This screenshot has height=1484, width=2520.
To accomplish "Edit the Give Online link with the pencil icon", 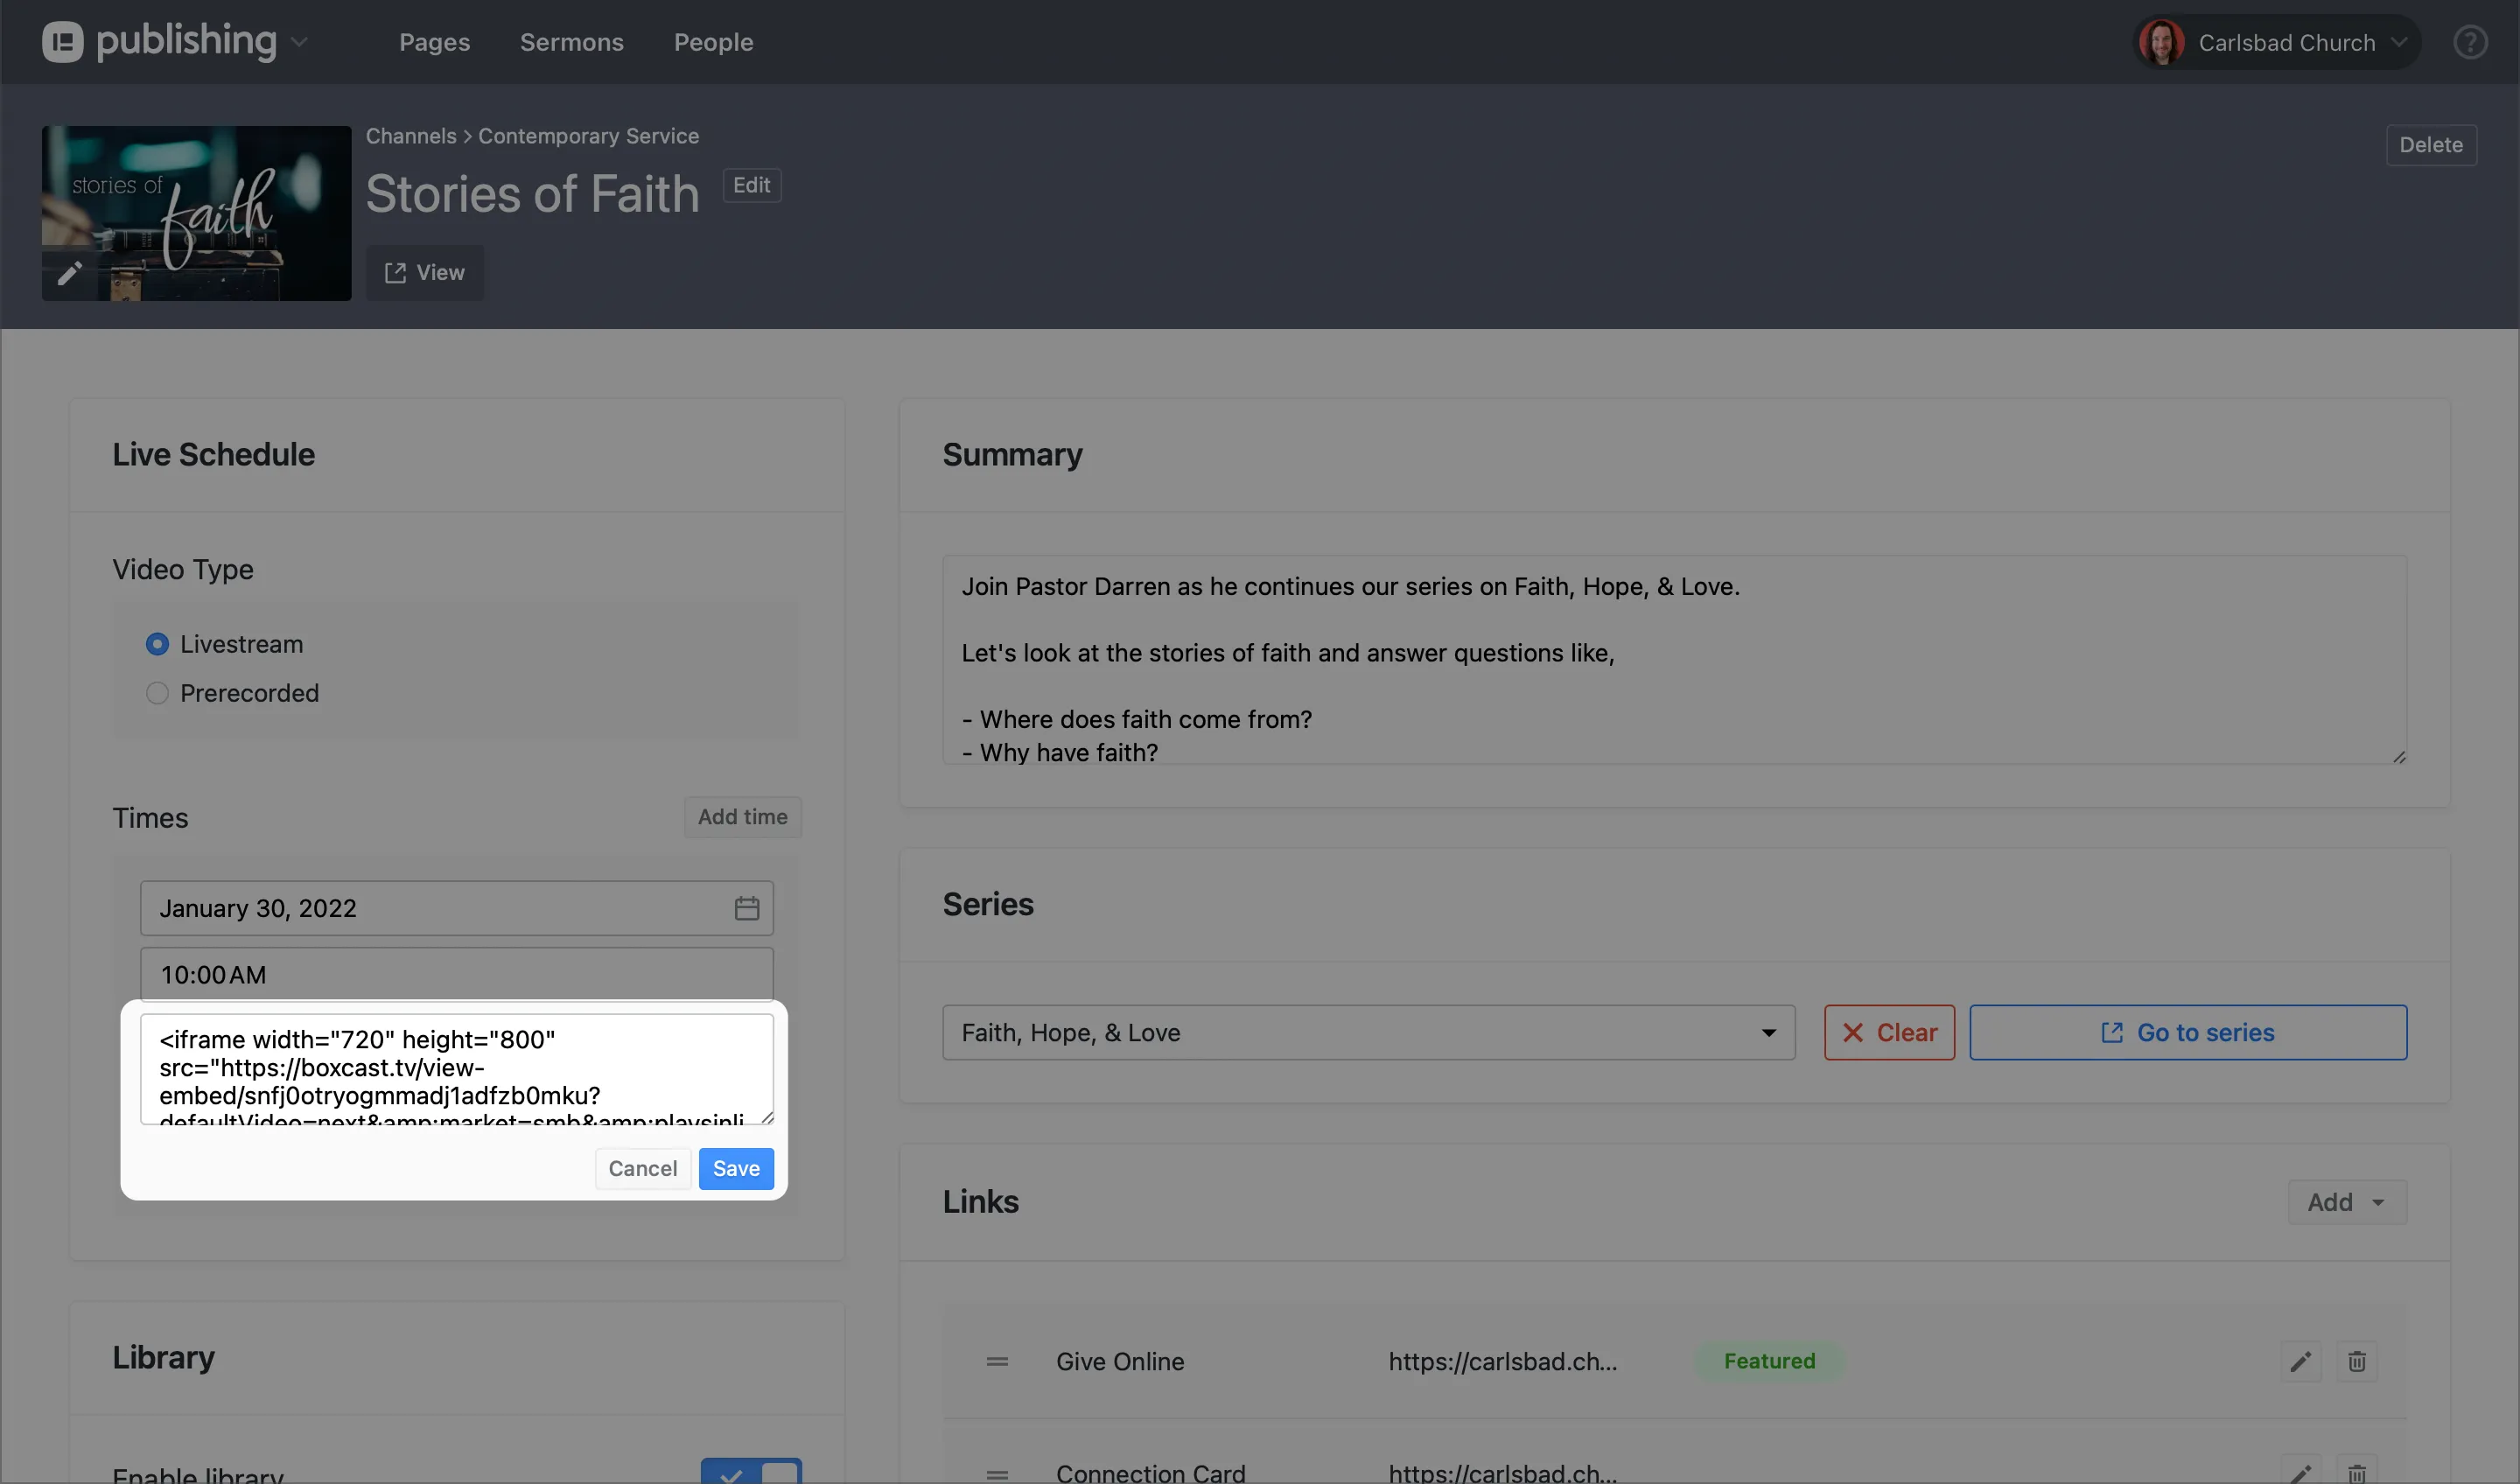I will pos(2300,1360).
